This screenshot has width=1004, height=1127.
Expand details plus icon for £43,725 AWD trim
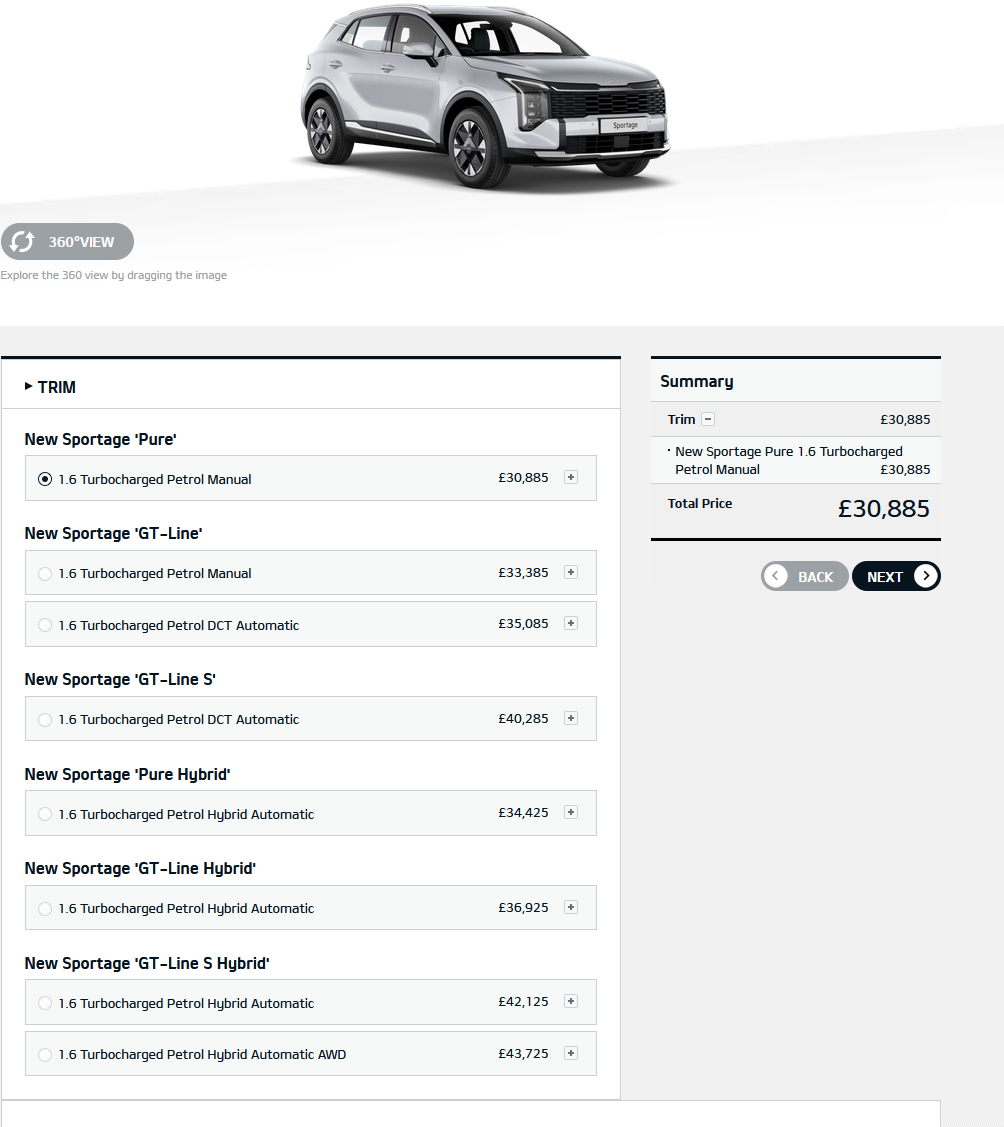pos(571,1053)
